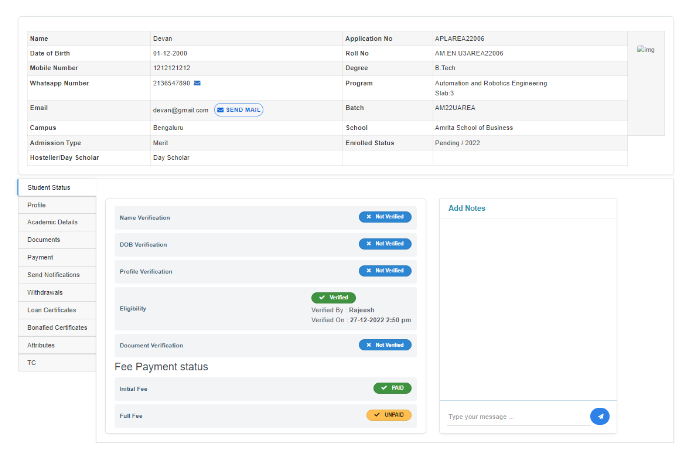Toggle Name Verification Not Verified badge

385,217
